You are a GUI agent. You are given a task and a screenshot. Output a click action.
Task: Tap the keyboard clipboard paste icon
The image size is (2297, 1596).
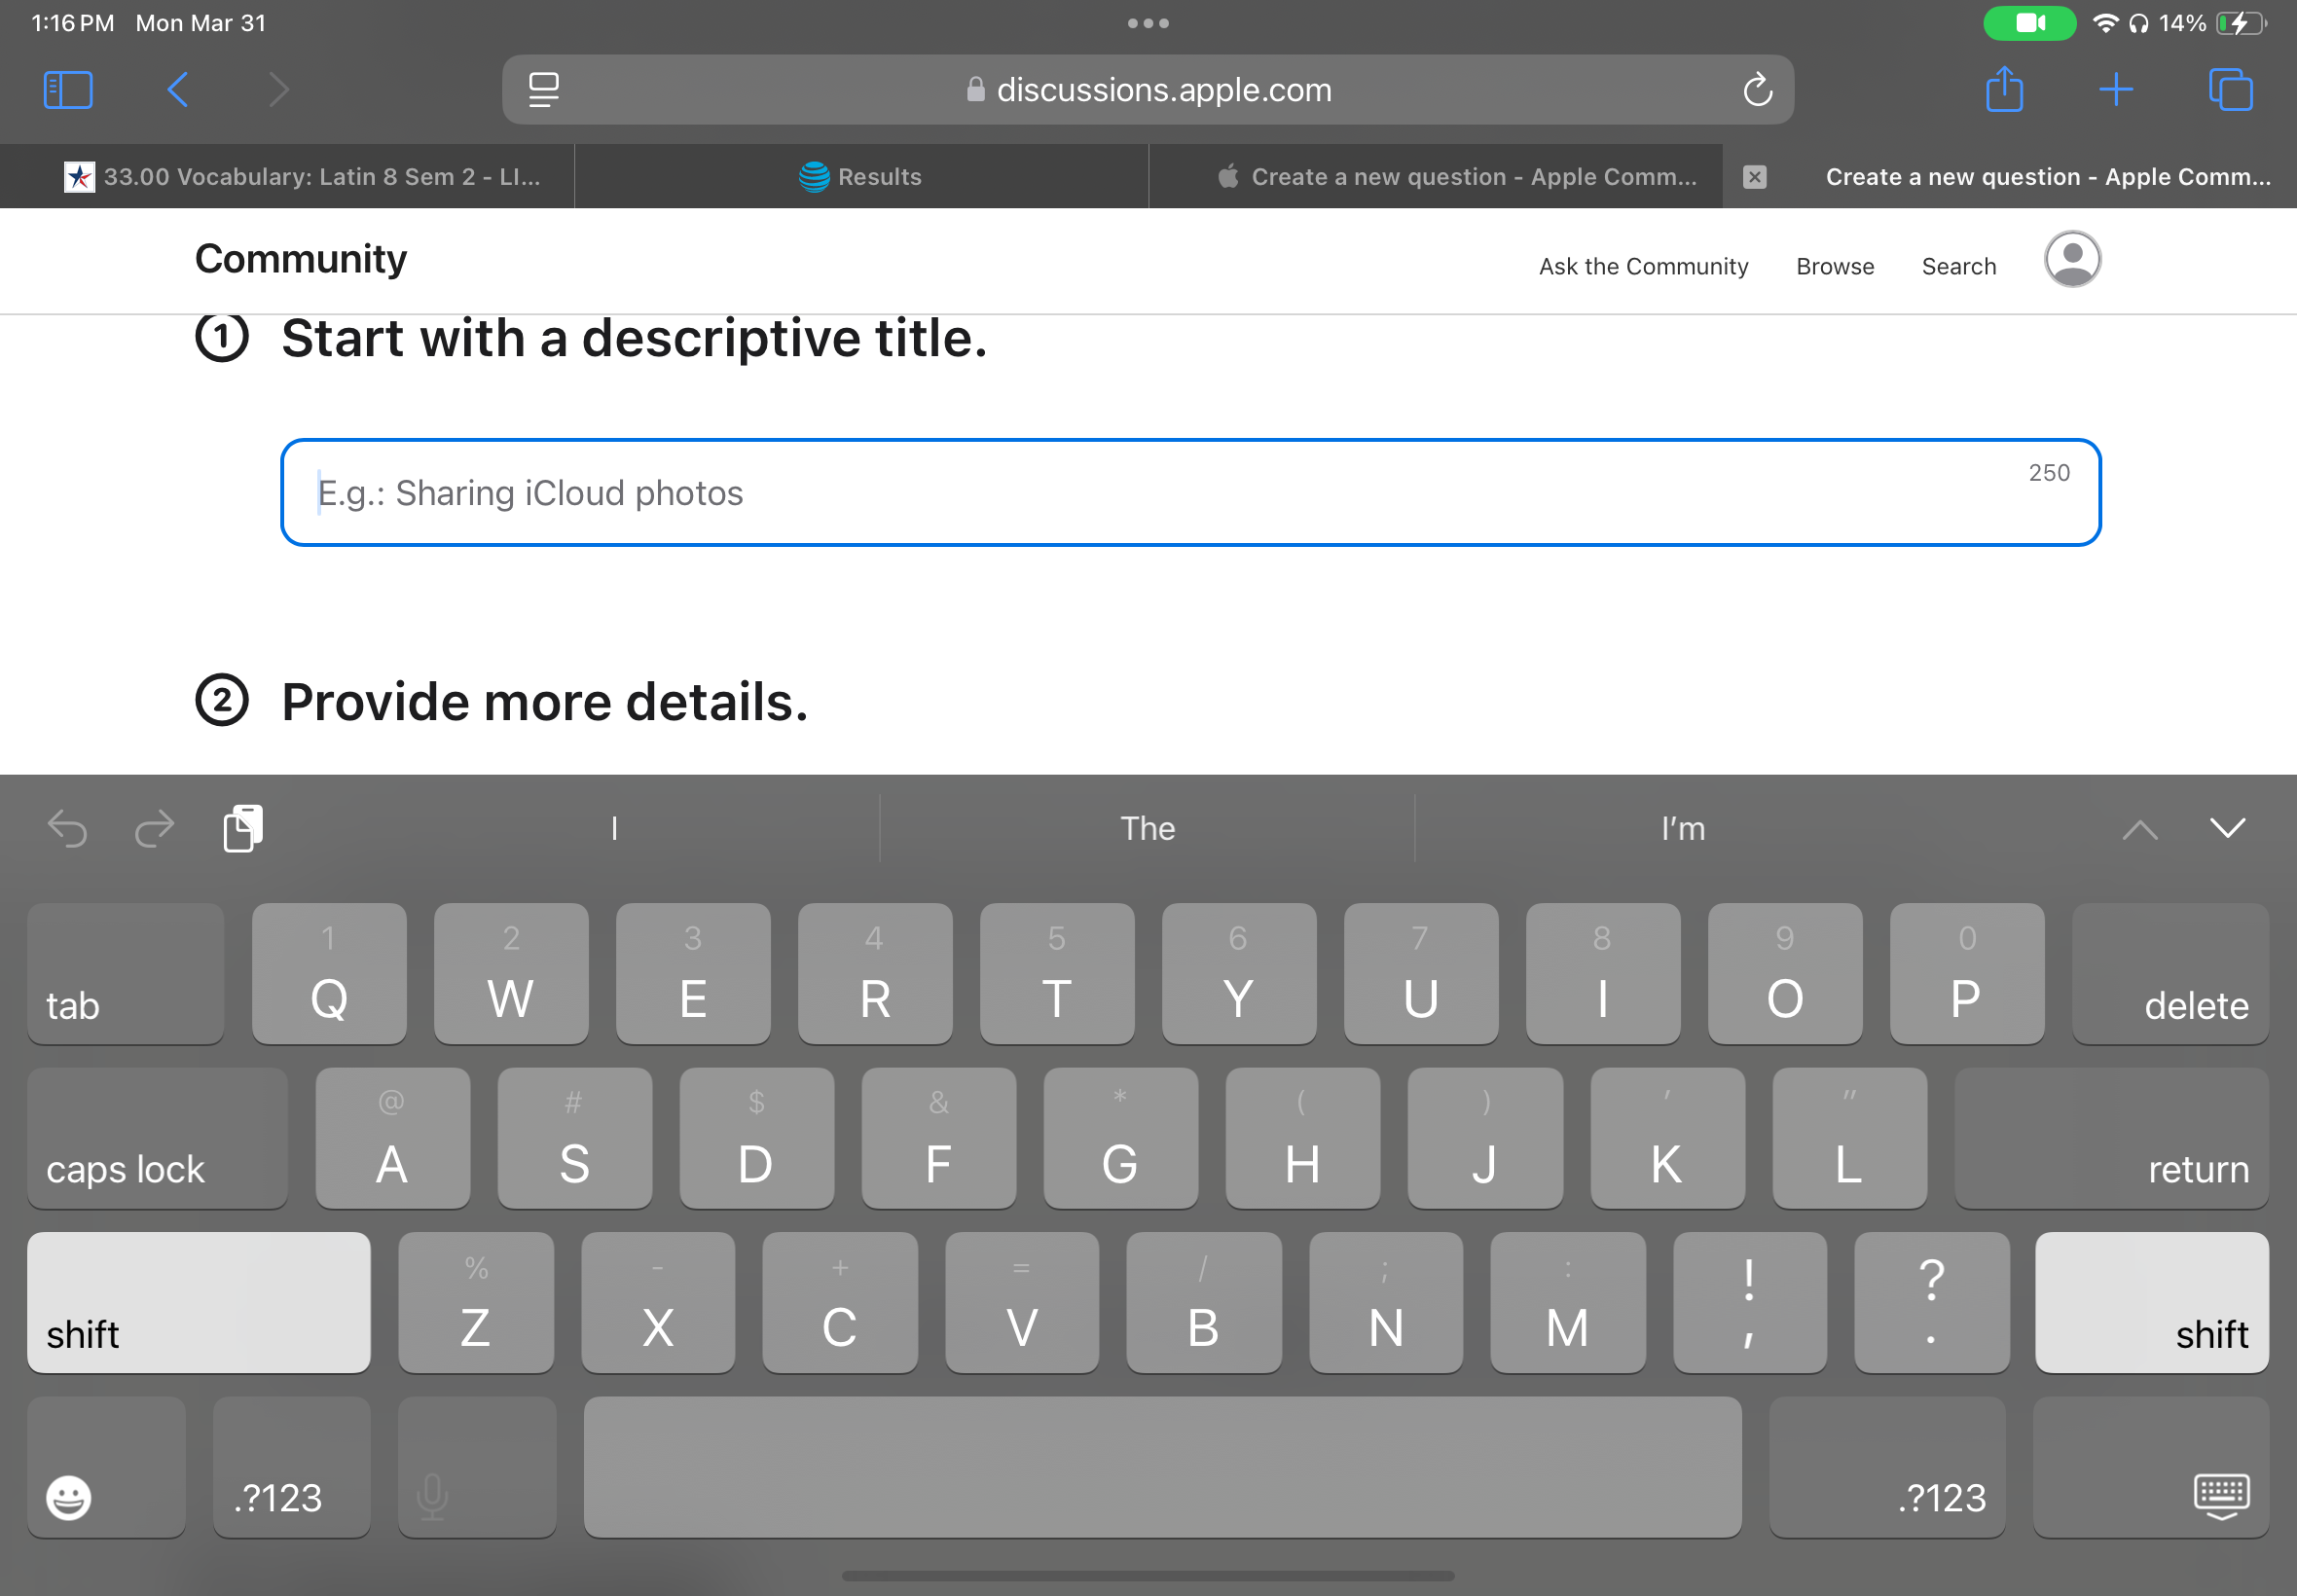[243, 828]
